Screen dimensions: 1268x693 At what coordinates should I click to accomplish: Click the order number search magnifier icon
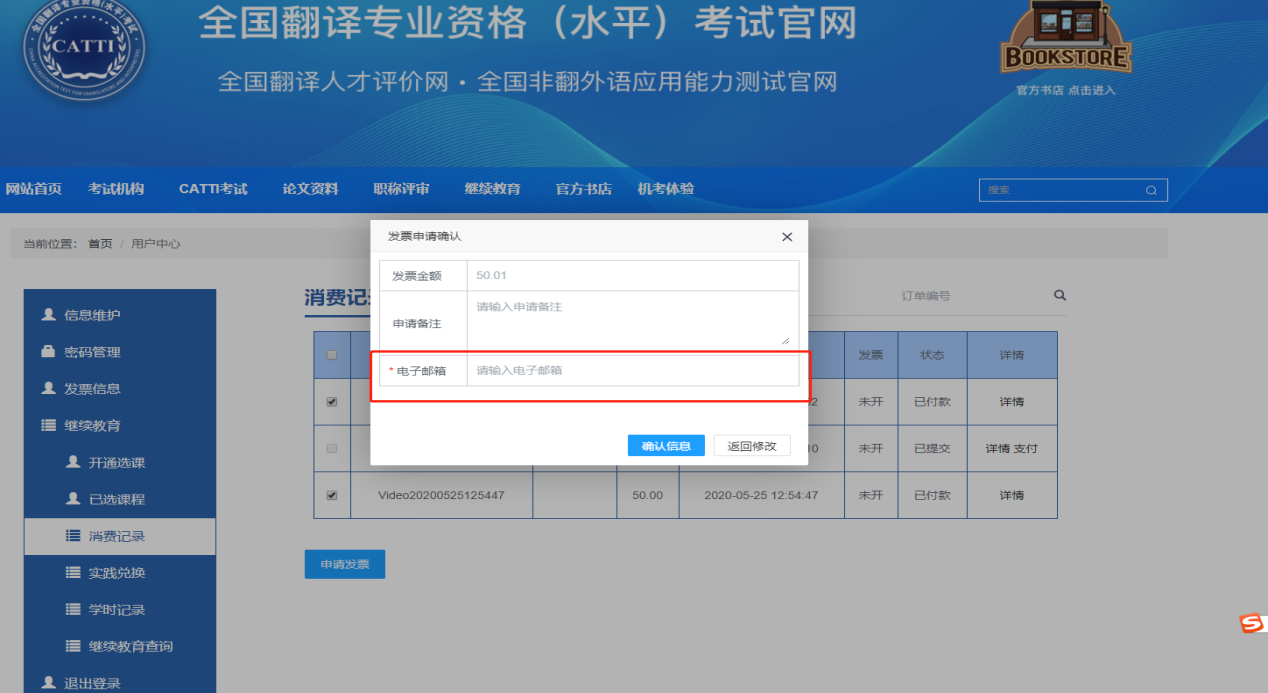1060,295
